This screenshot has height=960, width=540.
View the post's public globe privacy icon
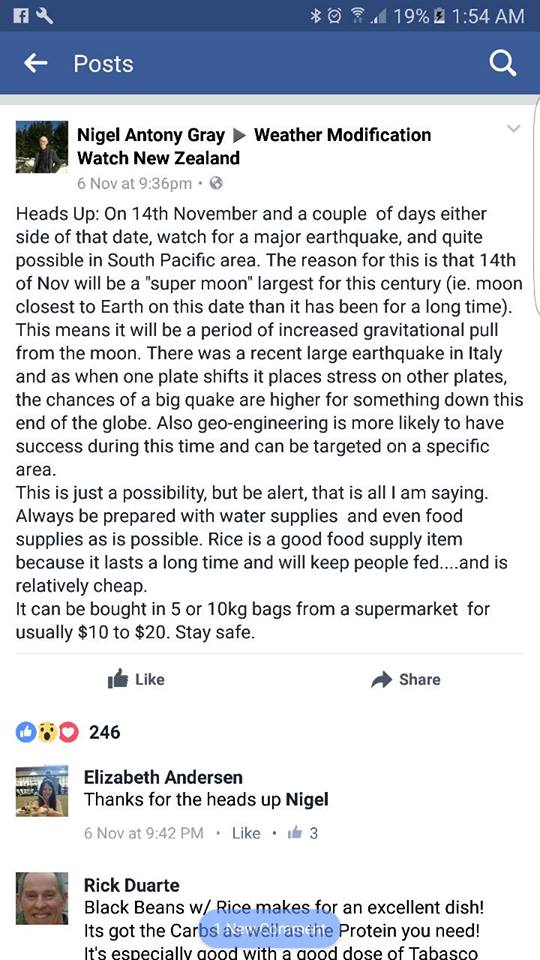tap(216, 183)
